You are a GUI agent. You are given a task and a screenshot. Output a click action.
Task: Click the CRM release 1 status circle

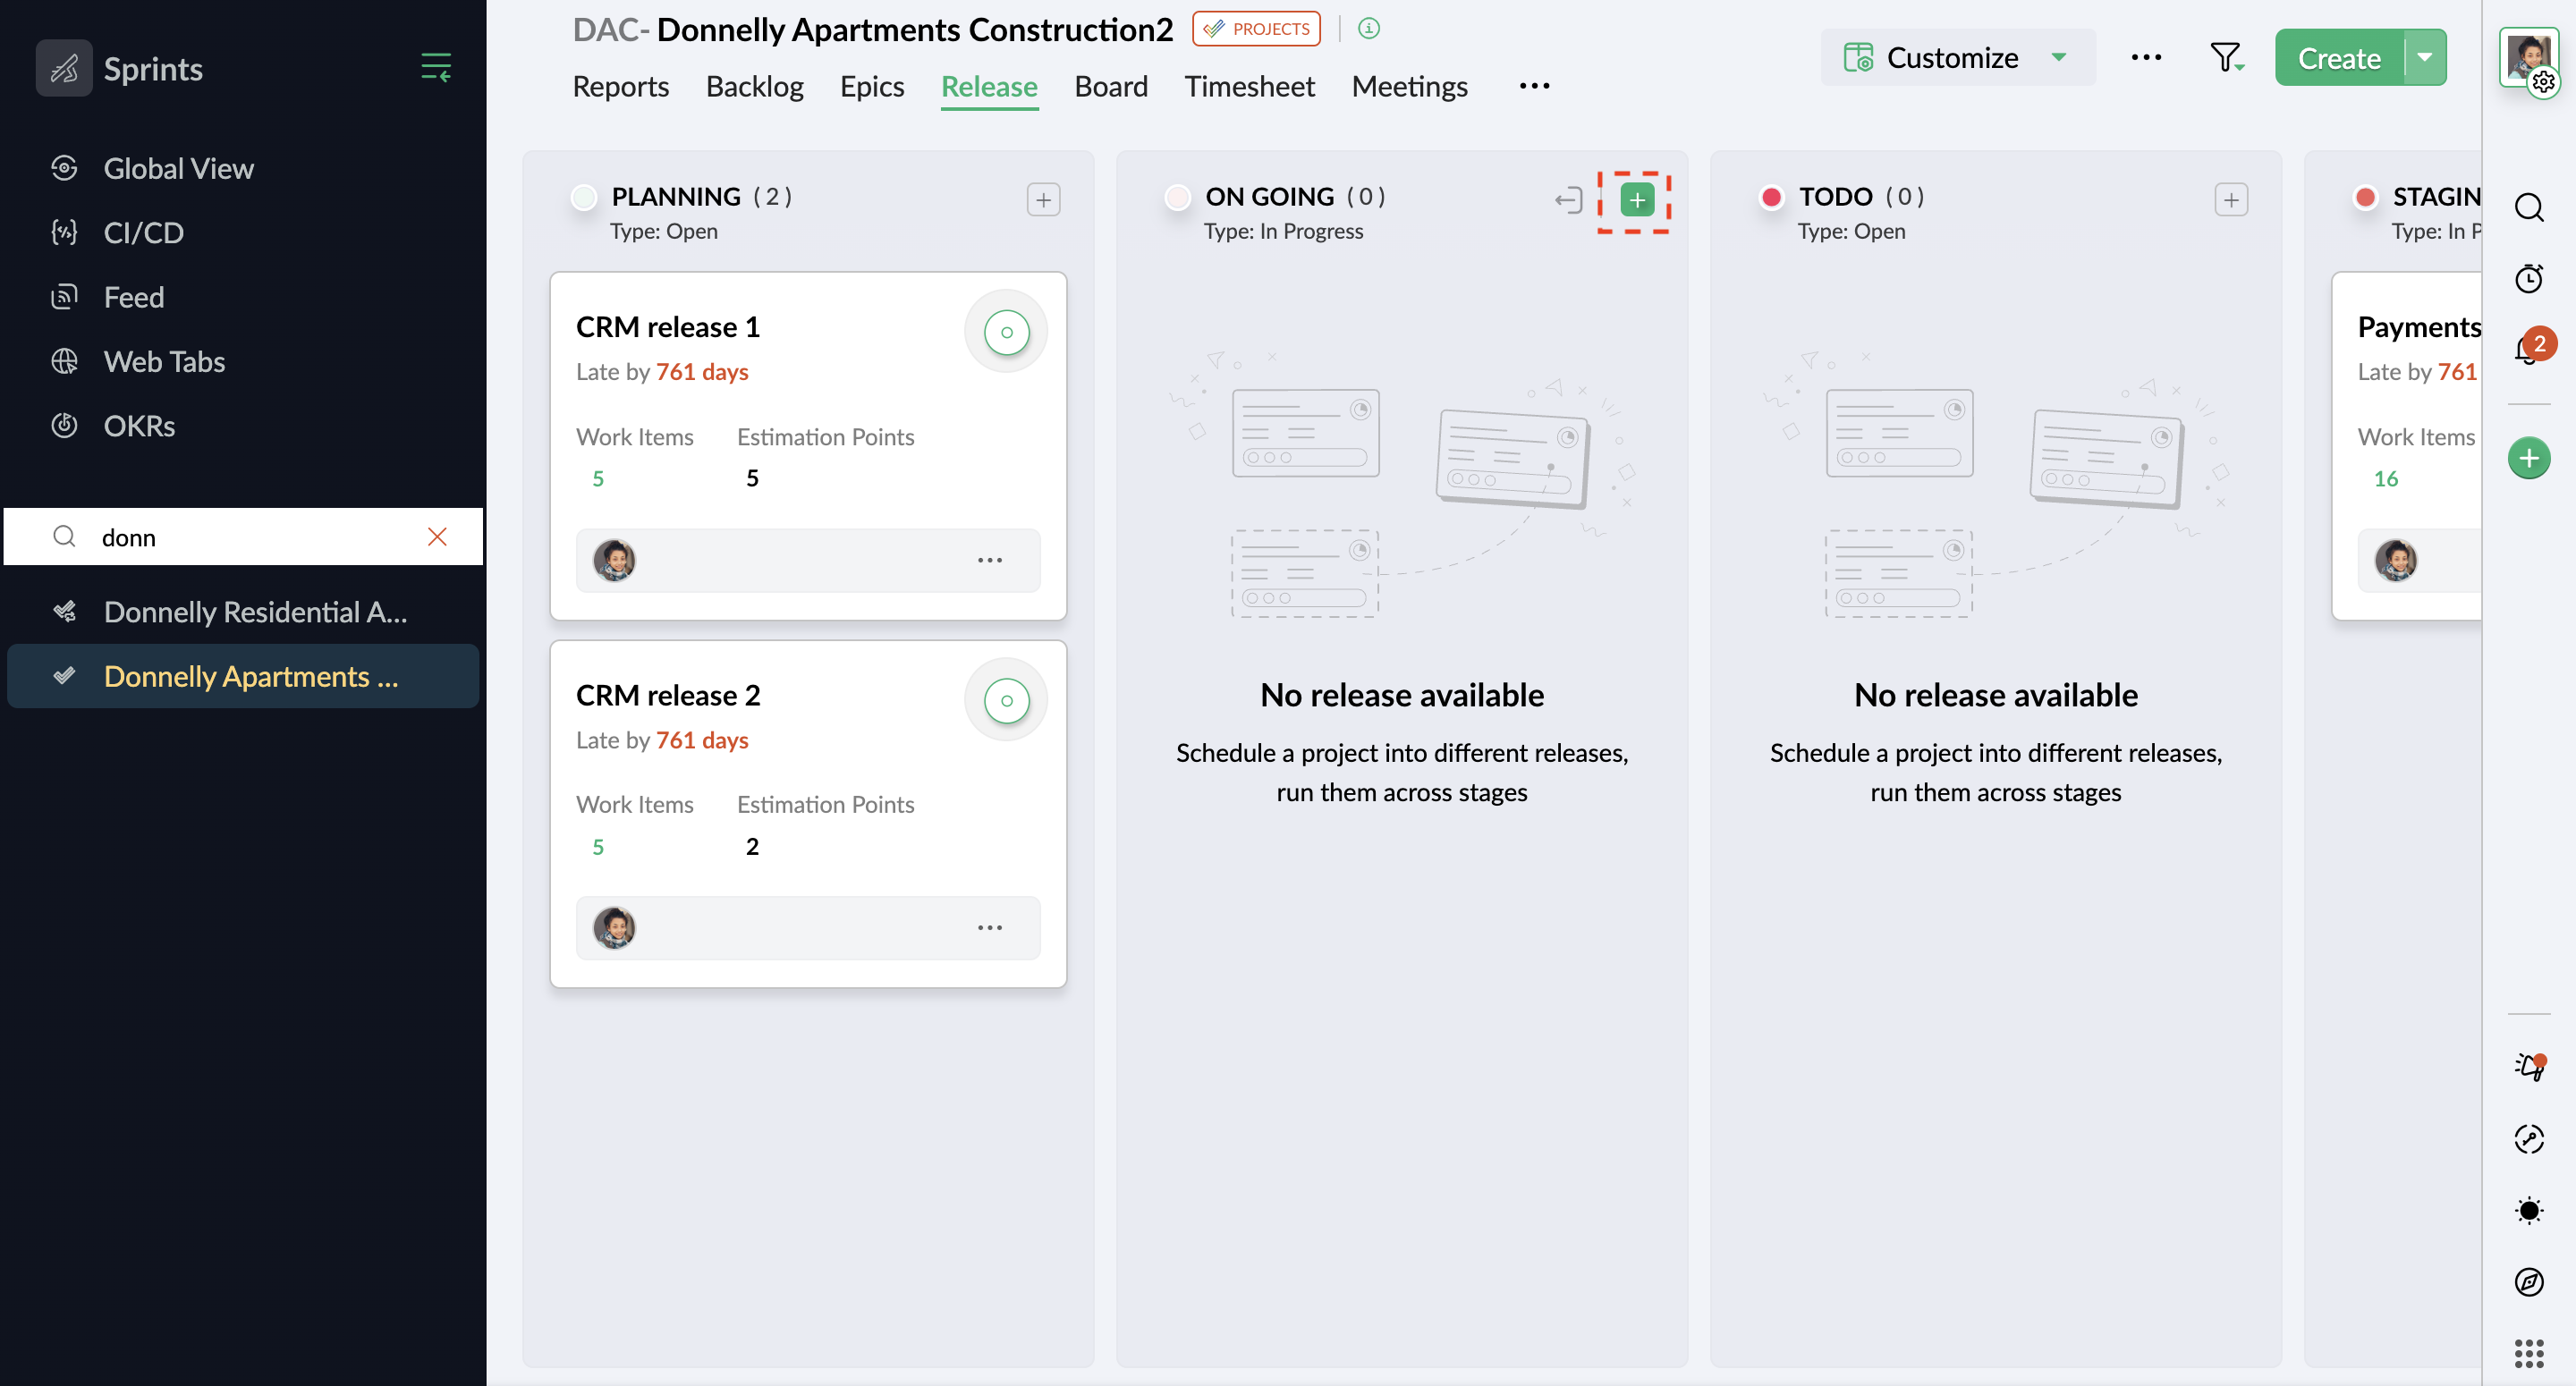(1006, 332)
